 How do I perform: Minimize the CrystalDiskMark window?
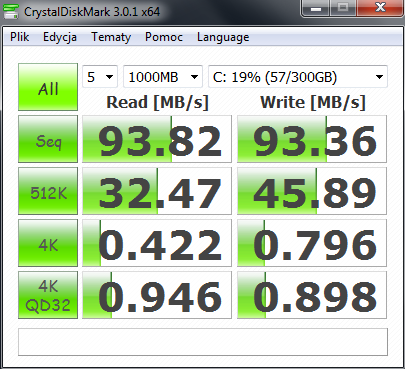click(x=315, y=8)
